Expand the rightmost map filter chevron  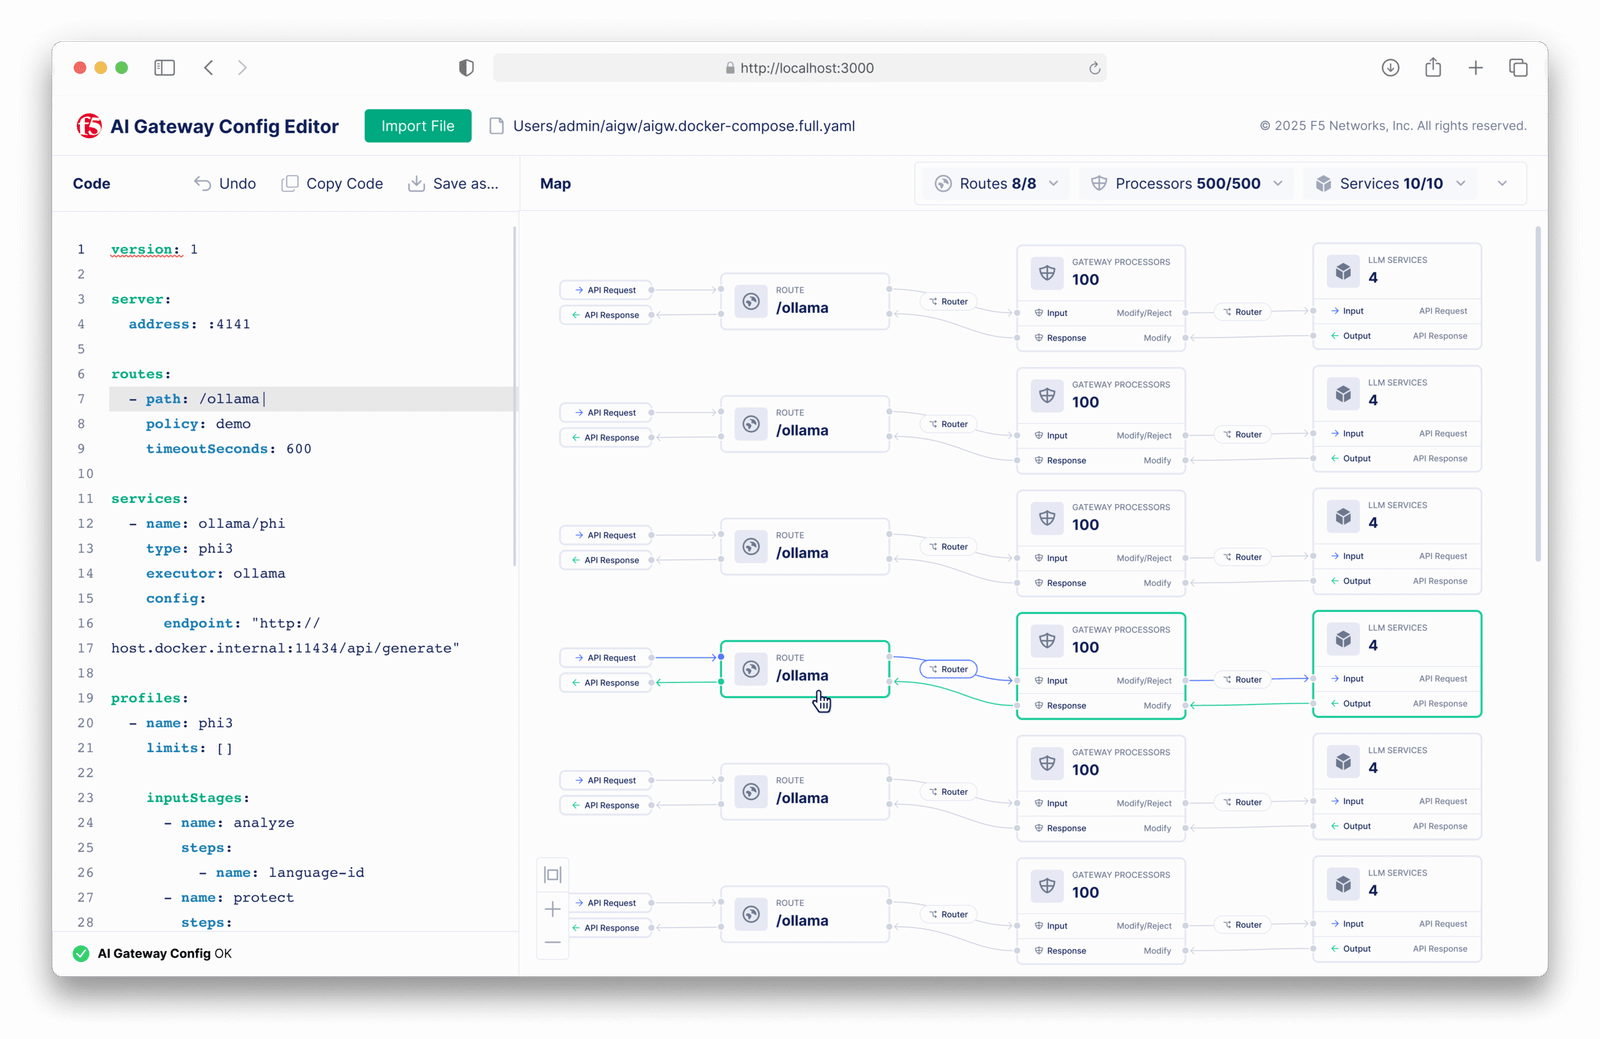1502,184
